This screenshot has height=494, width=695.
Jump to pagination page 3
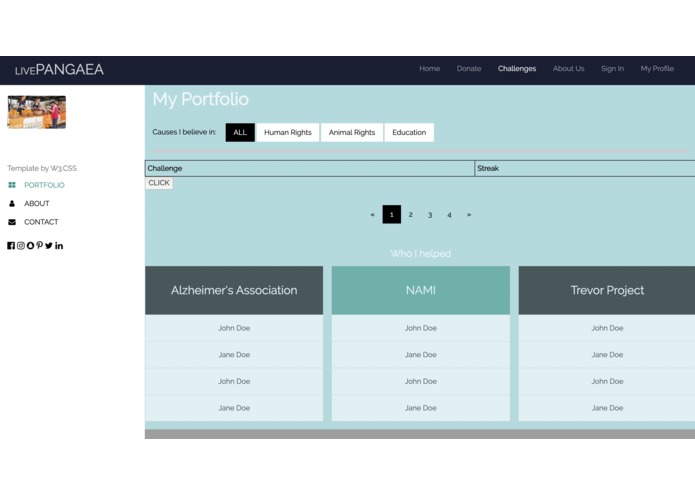tap(430, 214)
